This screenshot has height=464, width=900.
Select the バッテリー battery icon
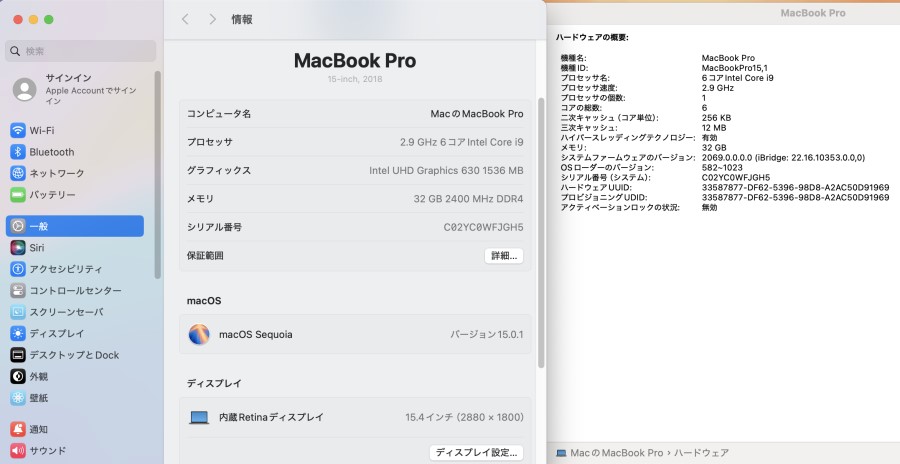tap(18, 195)
